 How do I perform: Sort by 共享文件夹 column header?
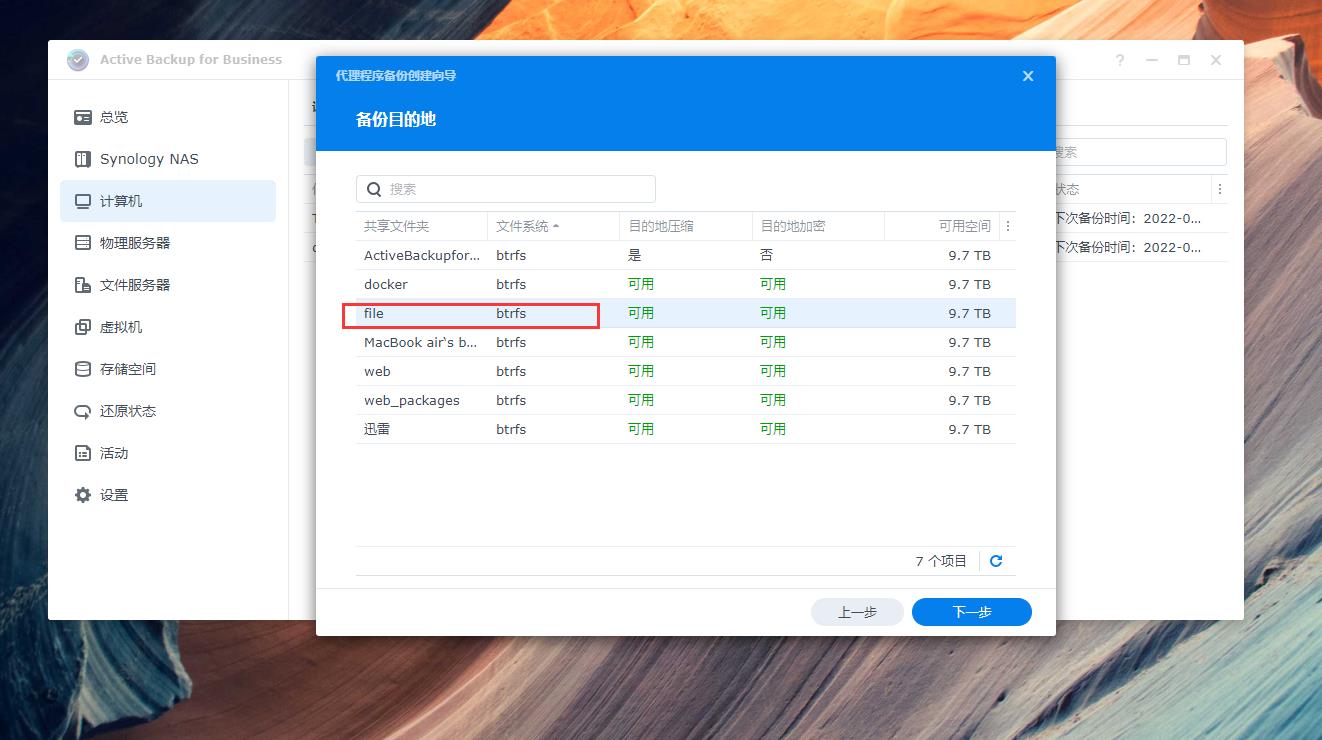click(x=422, y=226)
